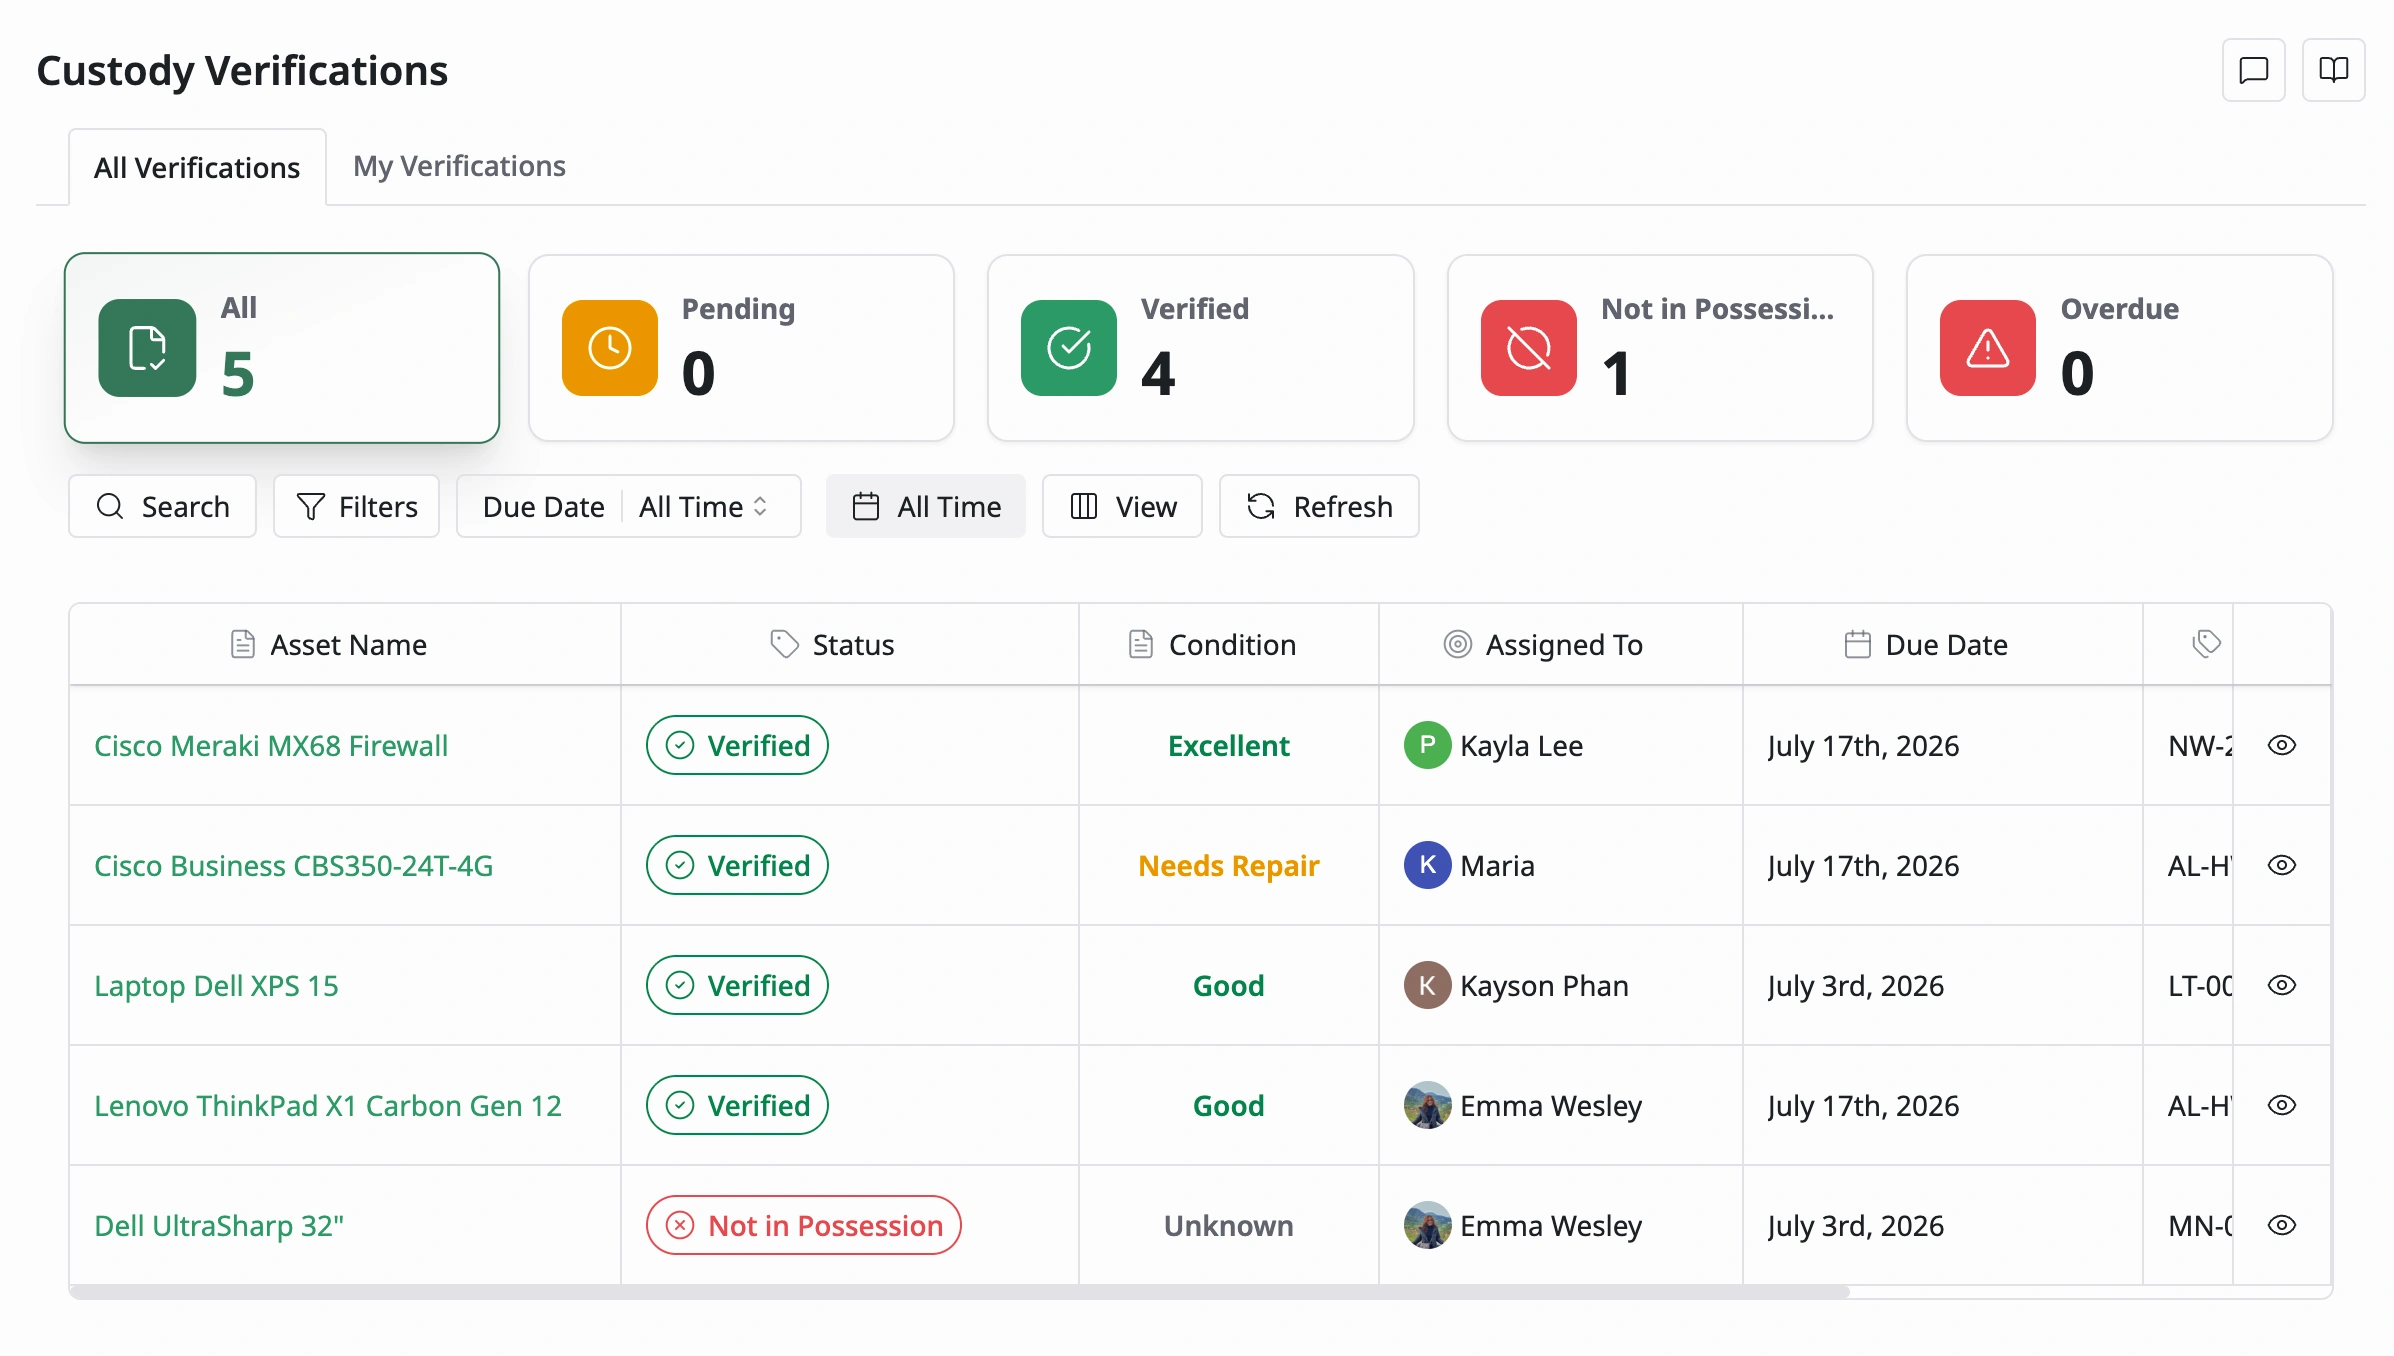Select the Overdue summary card
The width and height of the screenshot is (2394, 1356).
coord(2119,348)
